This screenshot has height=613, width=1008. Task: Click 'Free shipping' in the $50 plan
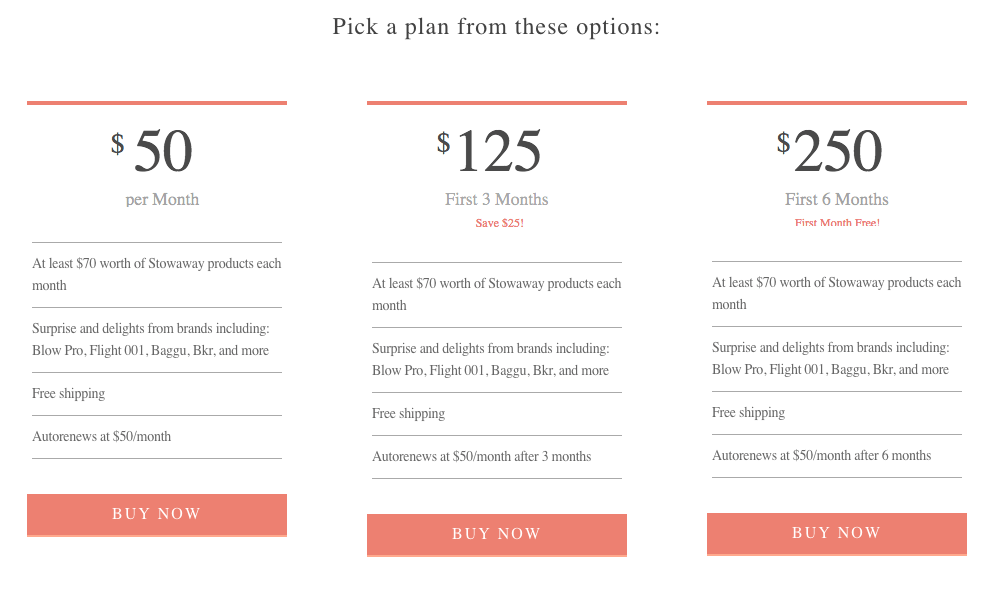(69, 393)
